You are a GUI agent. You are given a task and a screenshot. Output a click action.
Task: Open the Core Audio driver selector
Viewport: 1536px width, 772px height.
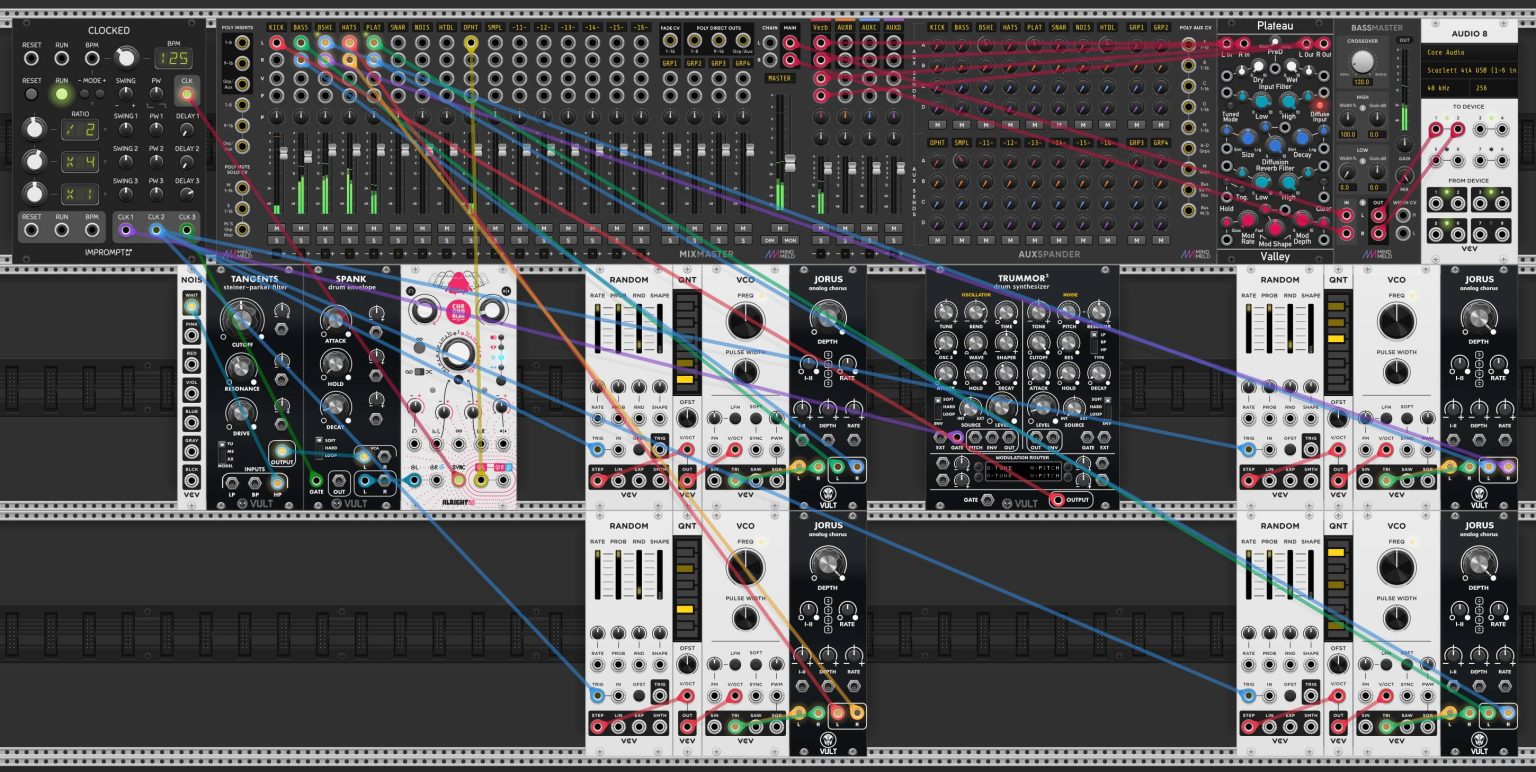click(x=1468, y=50)
